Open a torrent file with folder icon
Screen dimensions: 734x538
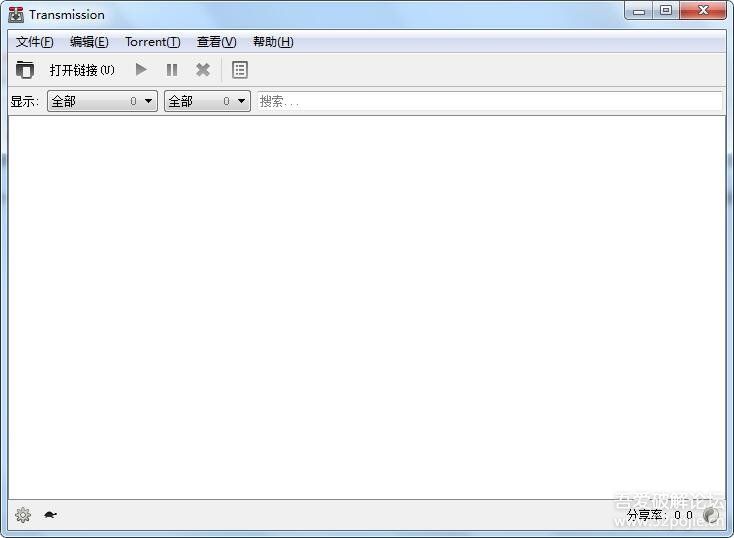(x=24, y=70)
